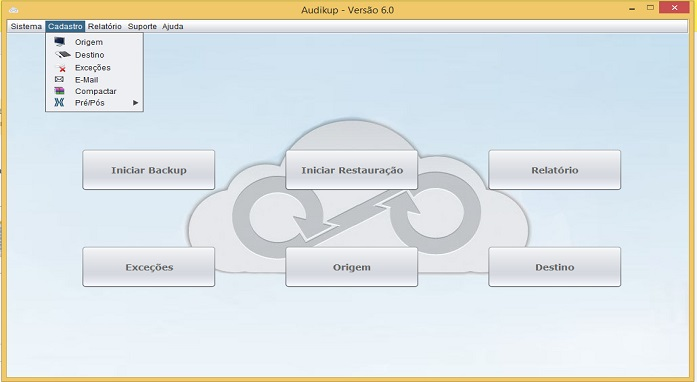697x382 pixels.
Task: Click the blue icon beside Pré/Pós
Action: coord(59,102)
